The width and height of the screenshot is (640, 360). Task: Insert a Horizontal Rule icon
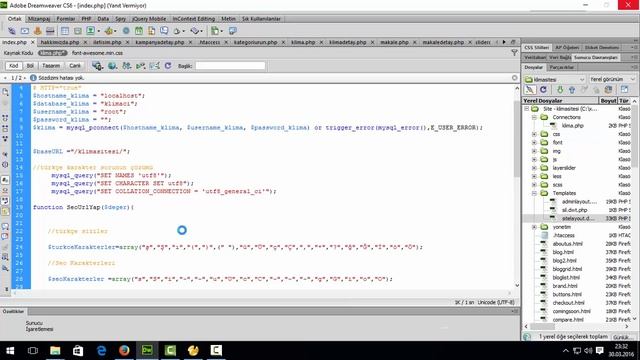(x=50, y=31)
